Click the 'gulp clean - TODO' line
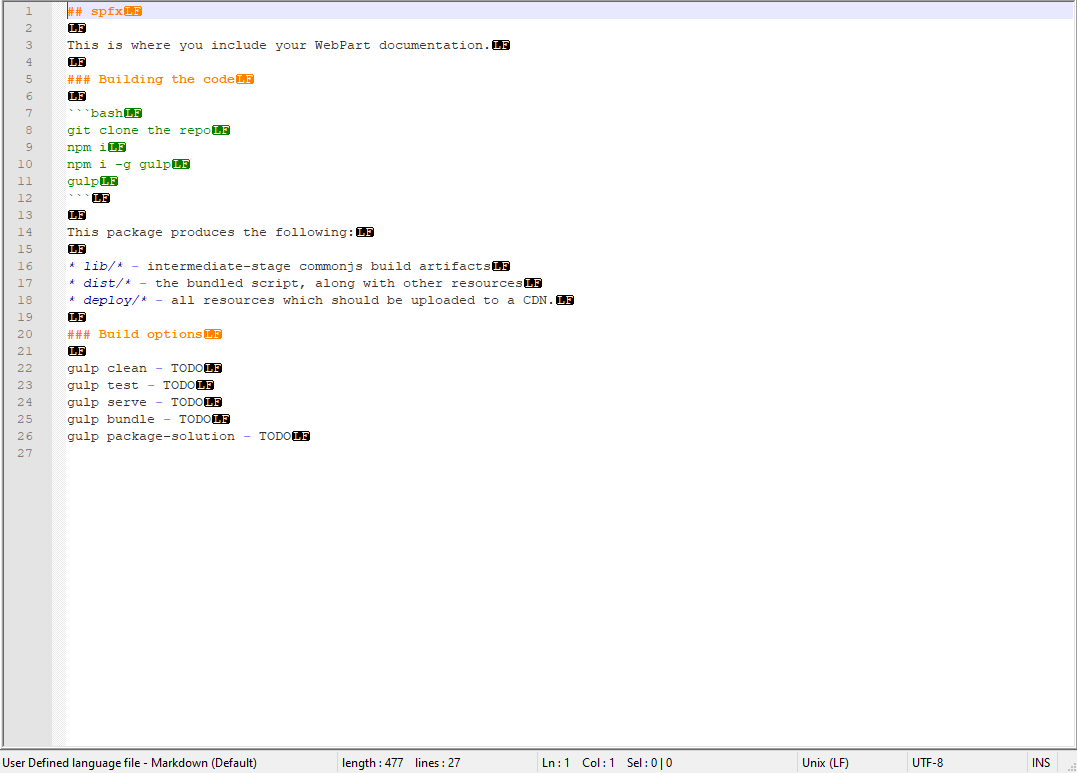Image resolution: width=1077 pixels, height=773 pixels. (135, 368)
